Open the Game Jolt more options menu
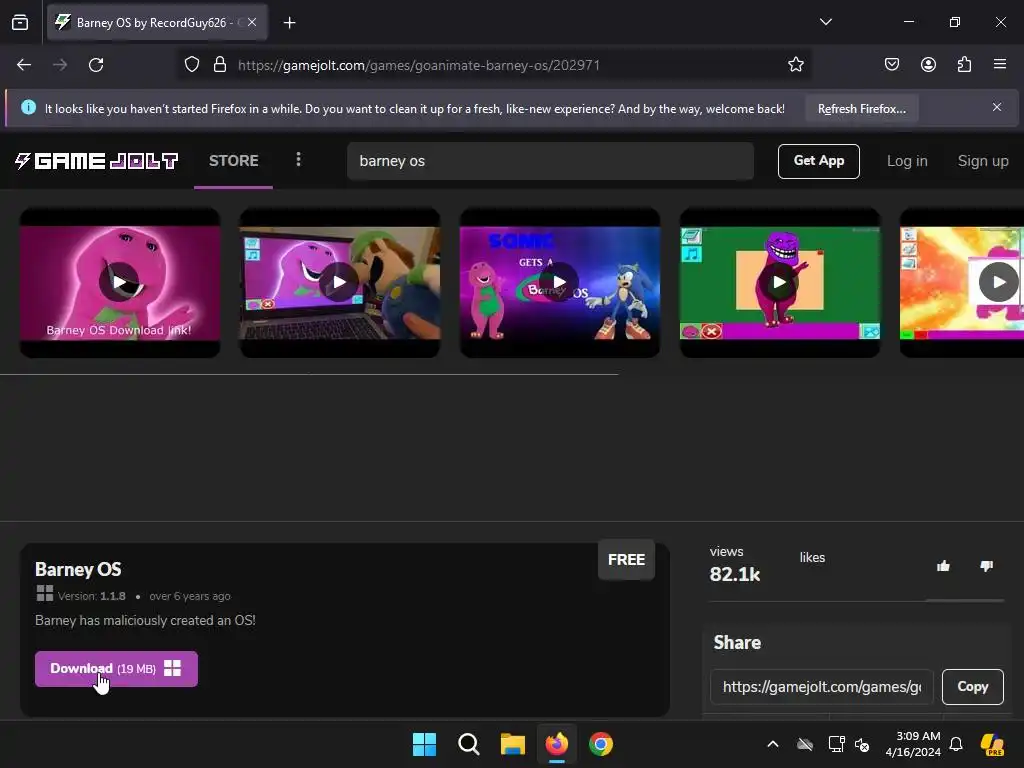The width and height of the screenshot is (1024, 768). pyautogui.click(x=298, y=160)
